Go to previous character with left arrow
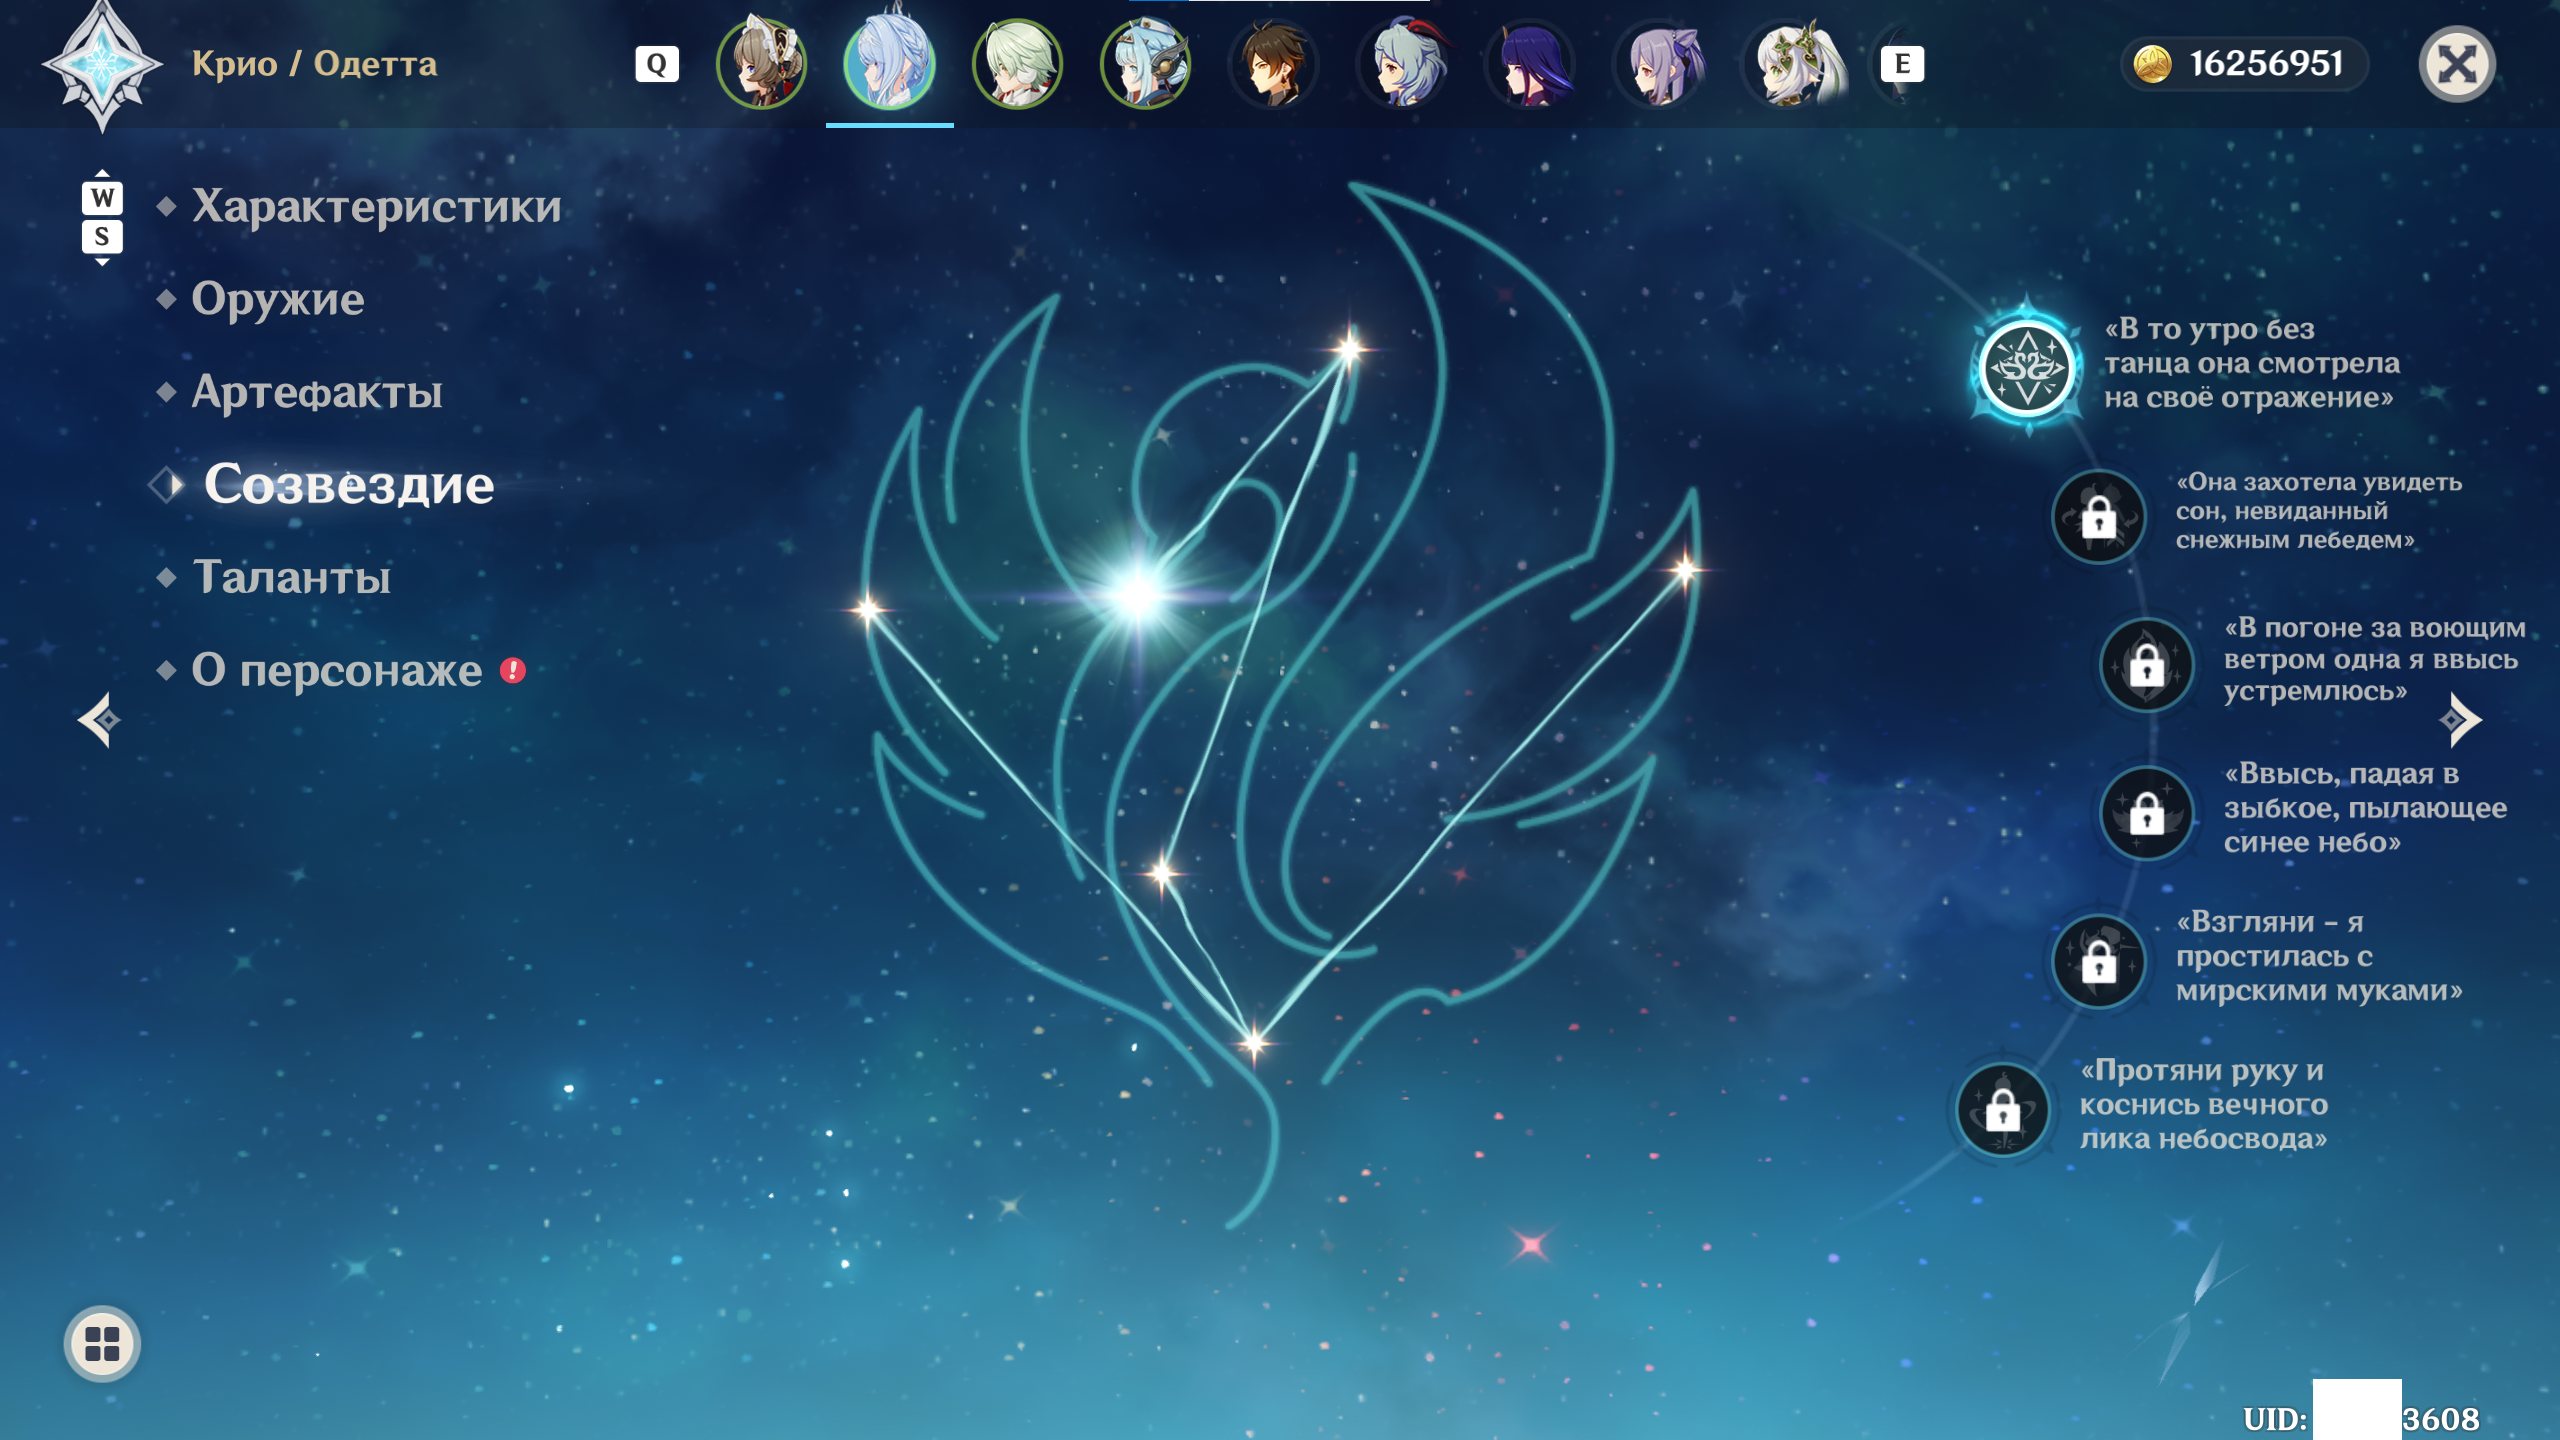The width and height of the screenshot is (2560, 1440). 100,720
